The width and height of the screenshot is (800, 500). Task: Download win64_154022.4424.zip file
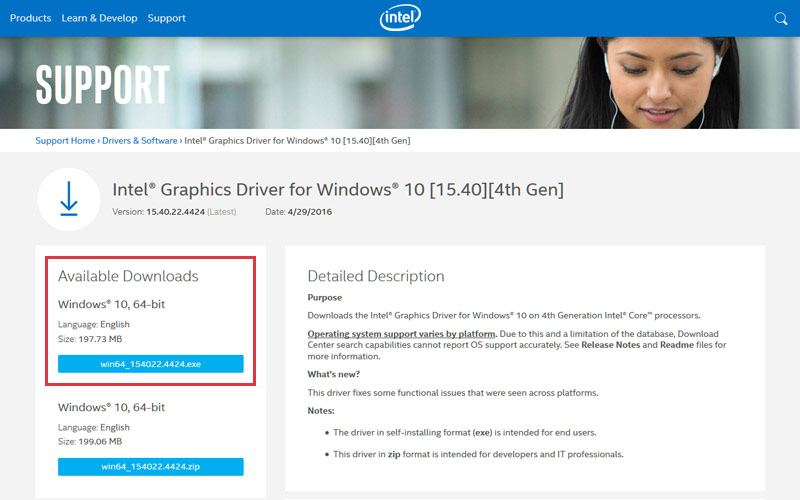point(151,466)
